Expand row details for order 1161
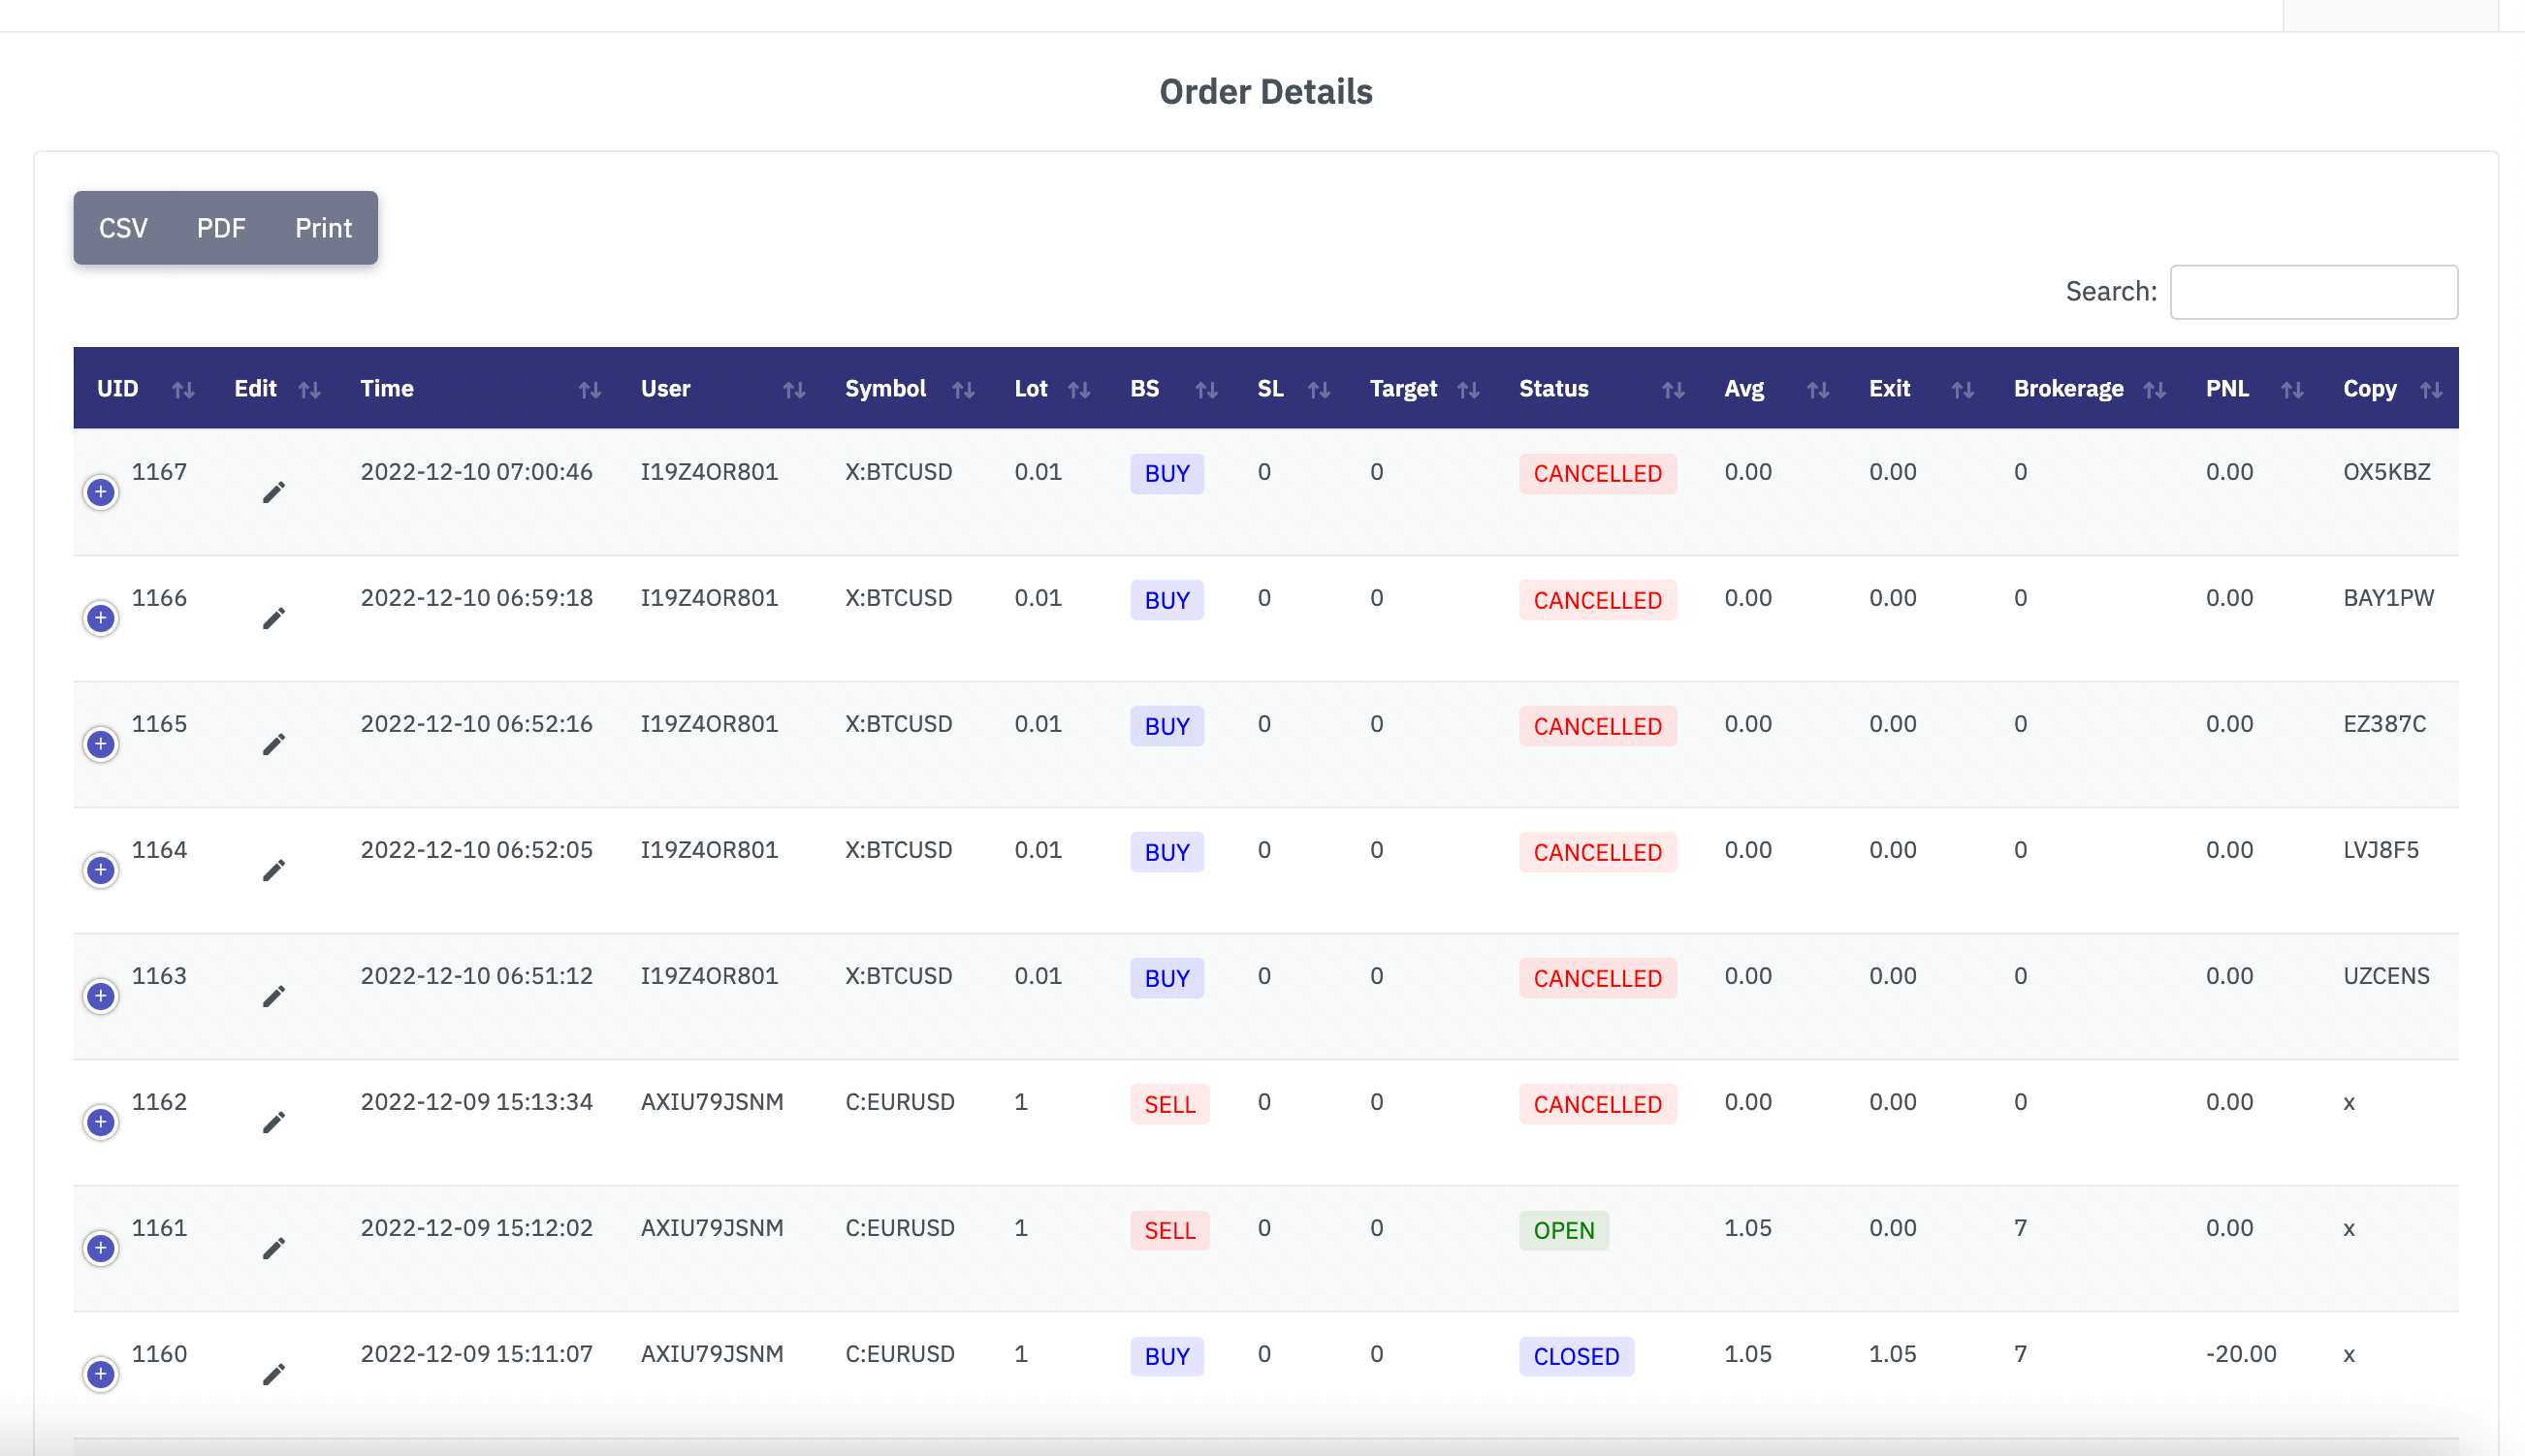Screen dimensions: 2525x1456 coord(100,1248)
